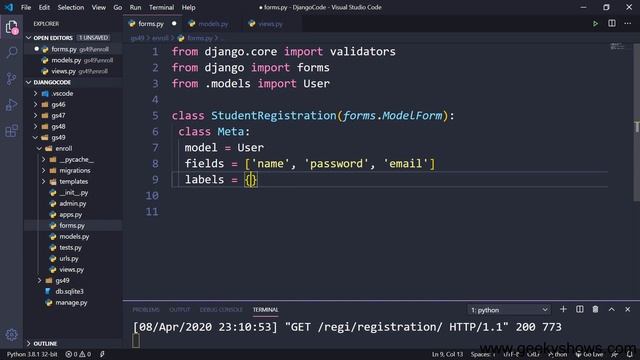Switch to the Output panel tab

tap(180, 310)
